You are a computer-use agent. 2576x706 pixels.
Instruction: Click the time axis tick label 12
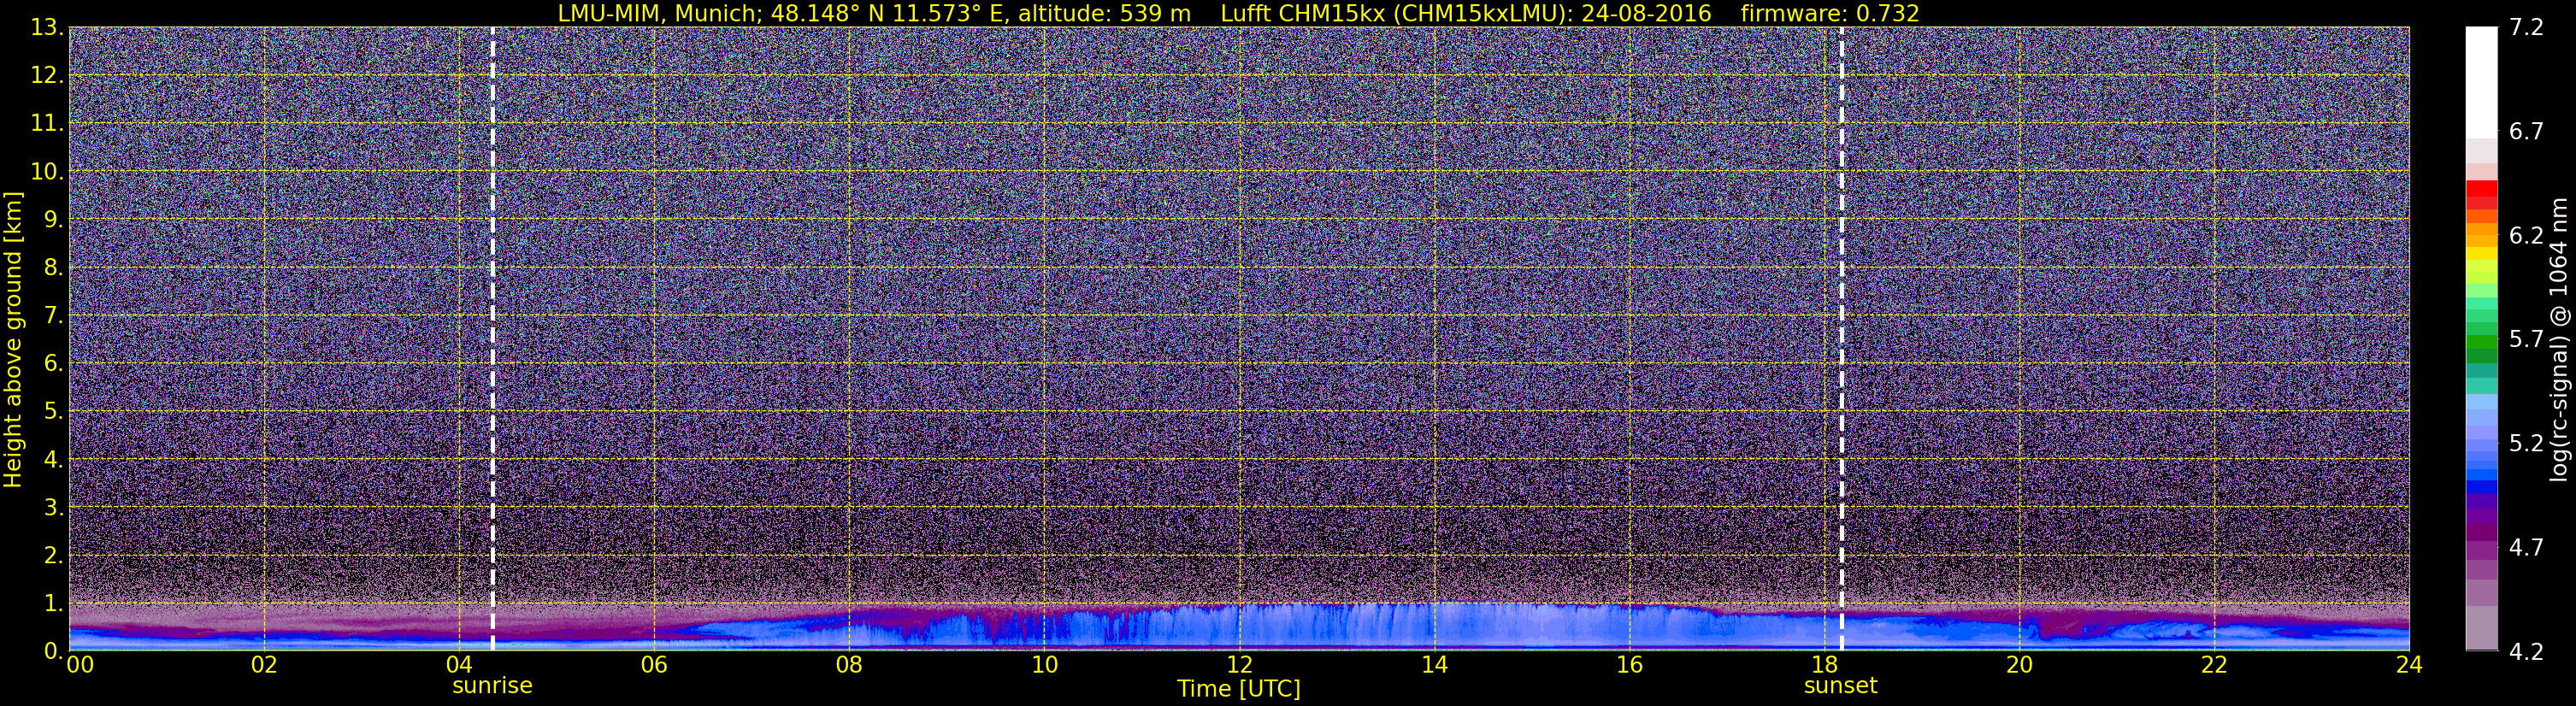1239,665
